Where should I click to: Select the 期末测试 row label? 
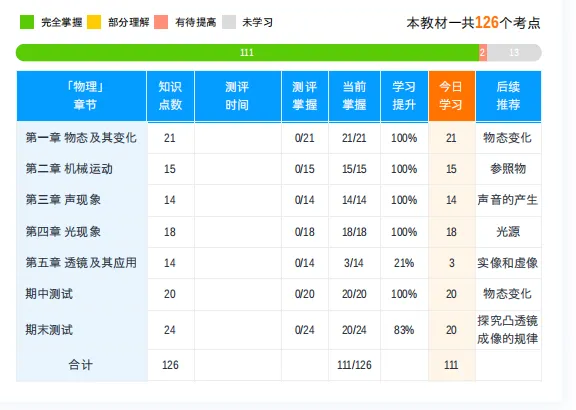coord(49,330)
